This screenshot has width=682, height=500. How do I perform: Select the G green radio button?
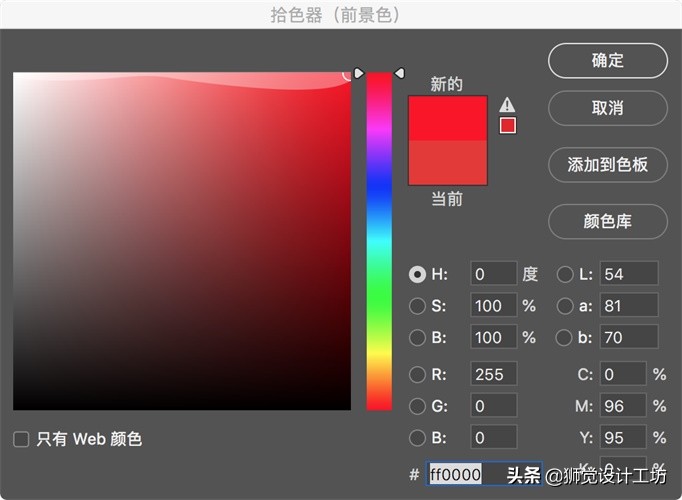418,406
